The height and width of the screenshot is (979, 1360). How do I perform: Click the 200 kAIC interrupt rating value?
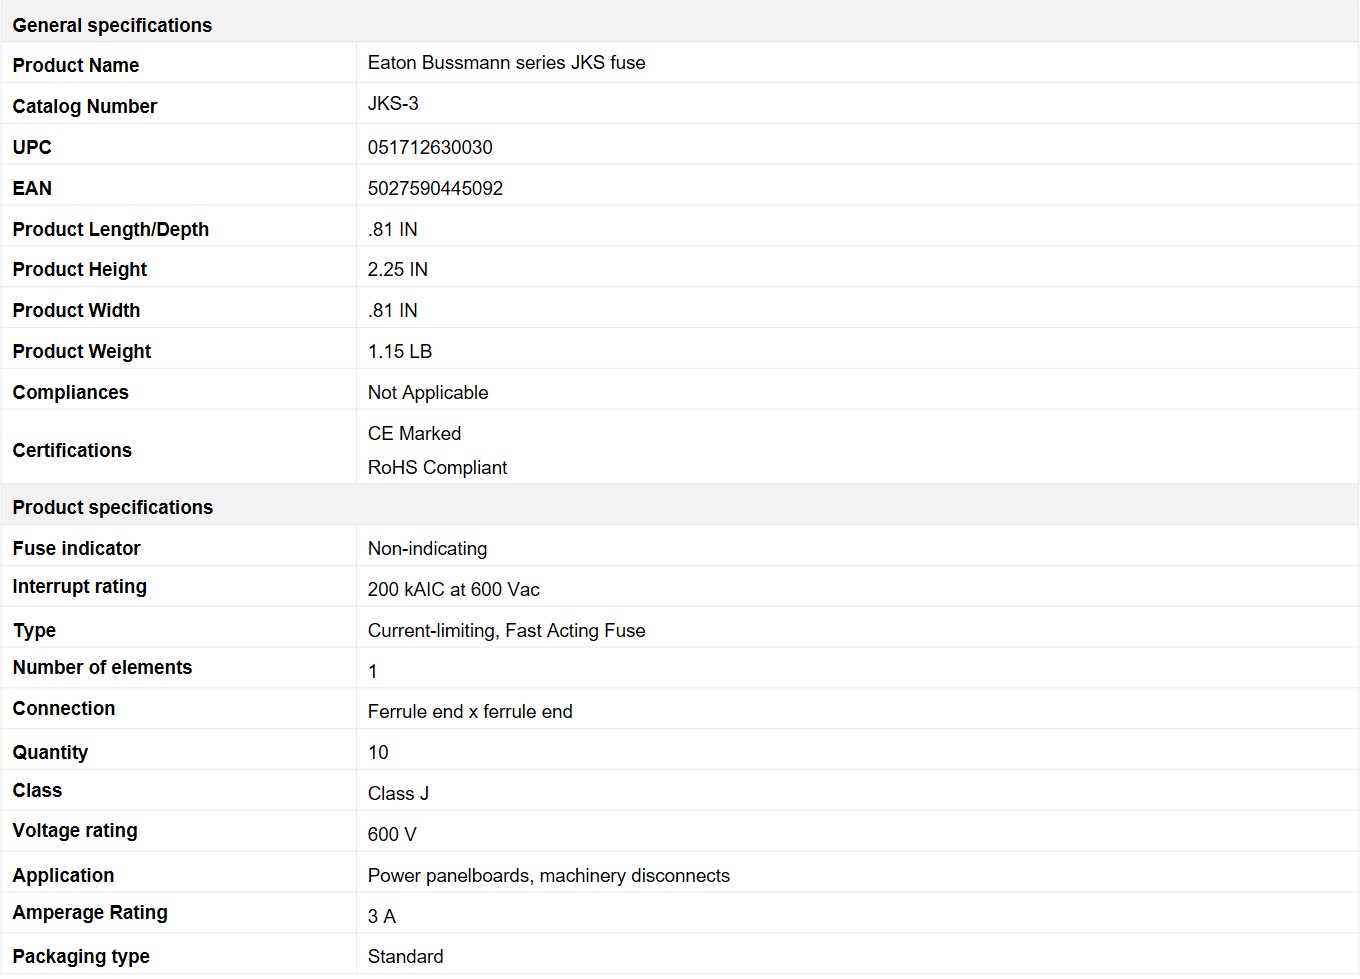click(x=453, y=589)
